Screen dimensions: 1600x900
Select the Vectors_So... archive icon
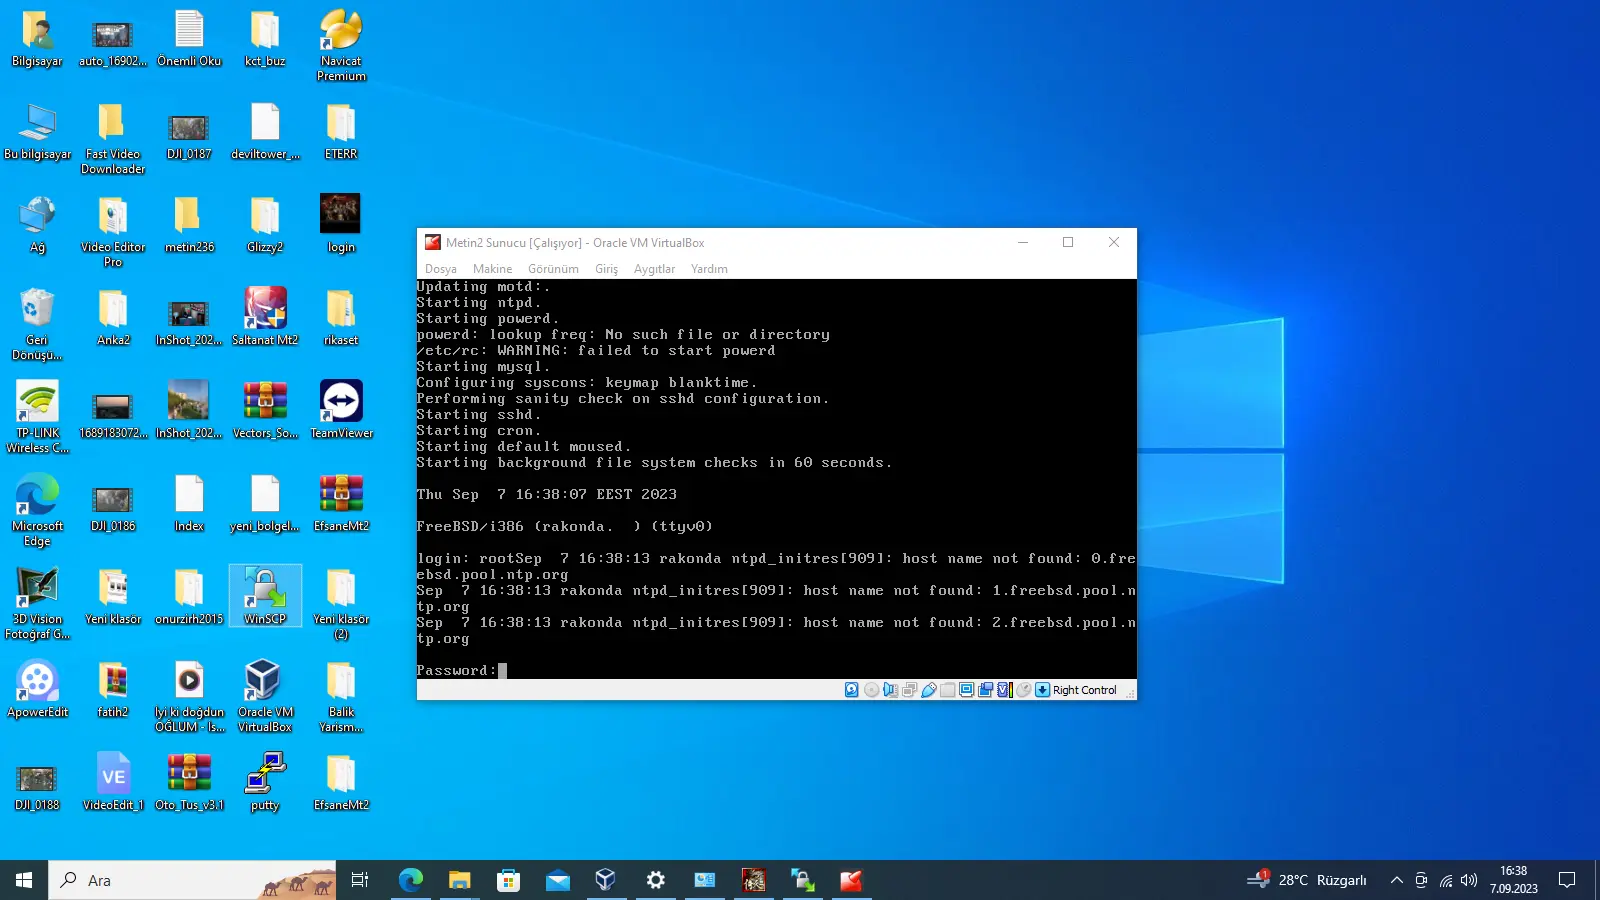[265, 410]
